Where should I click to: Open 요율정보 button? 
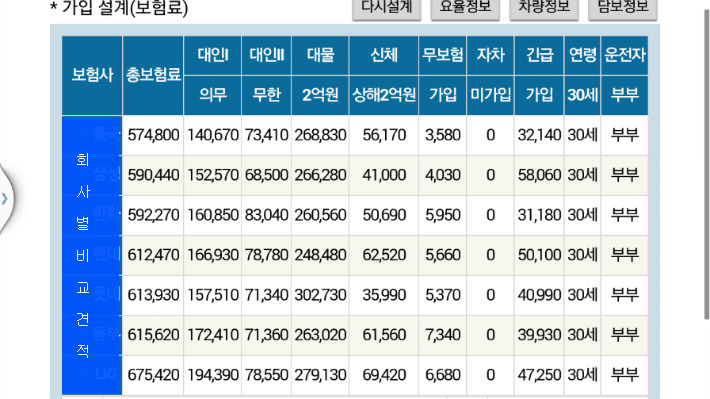point(465,9)
